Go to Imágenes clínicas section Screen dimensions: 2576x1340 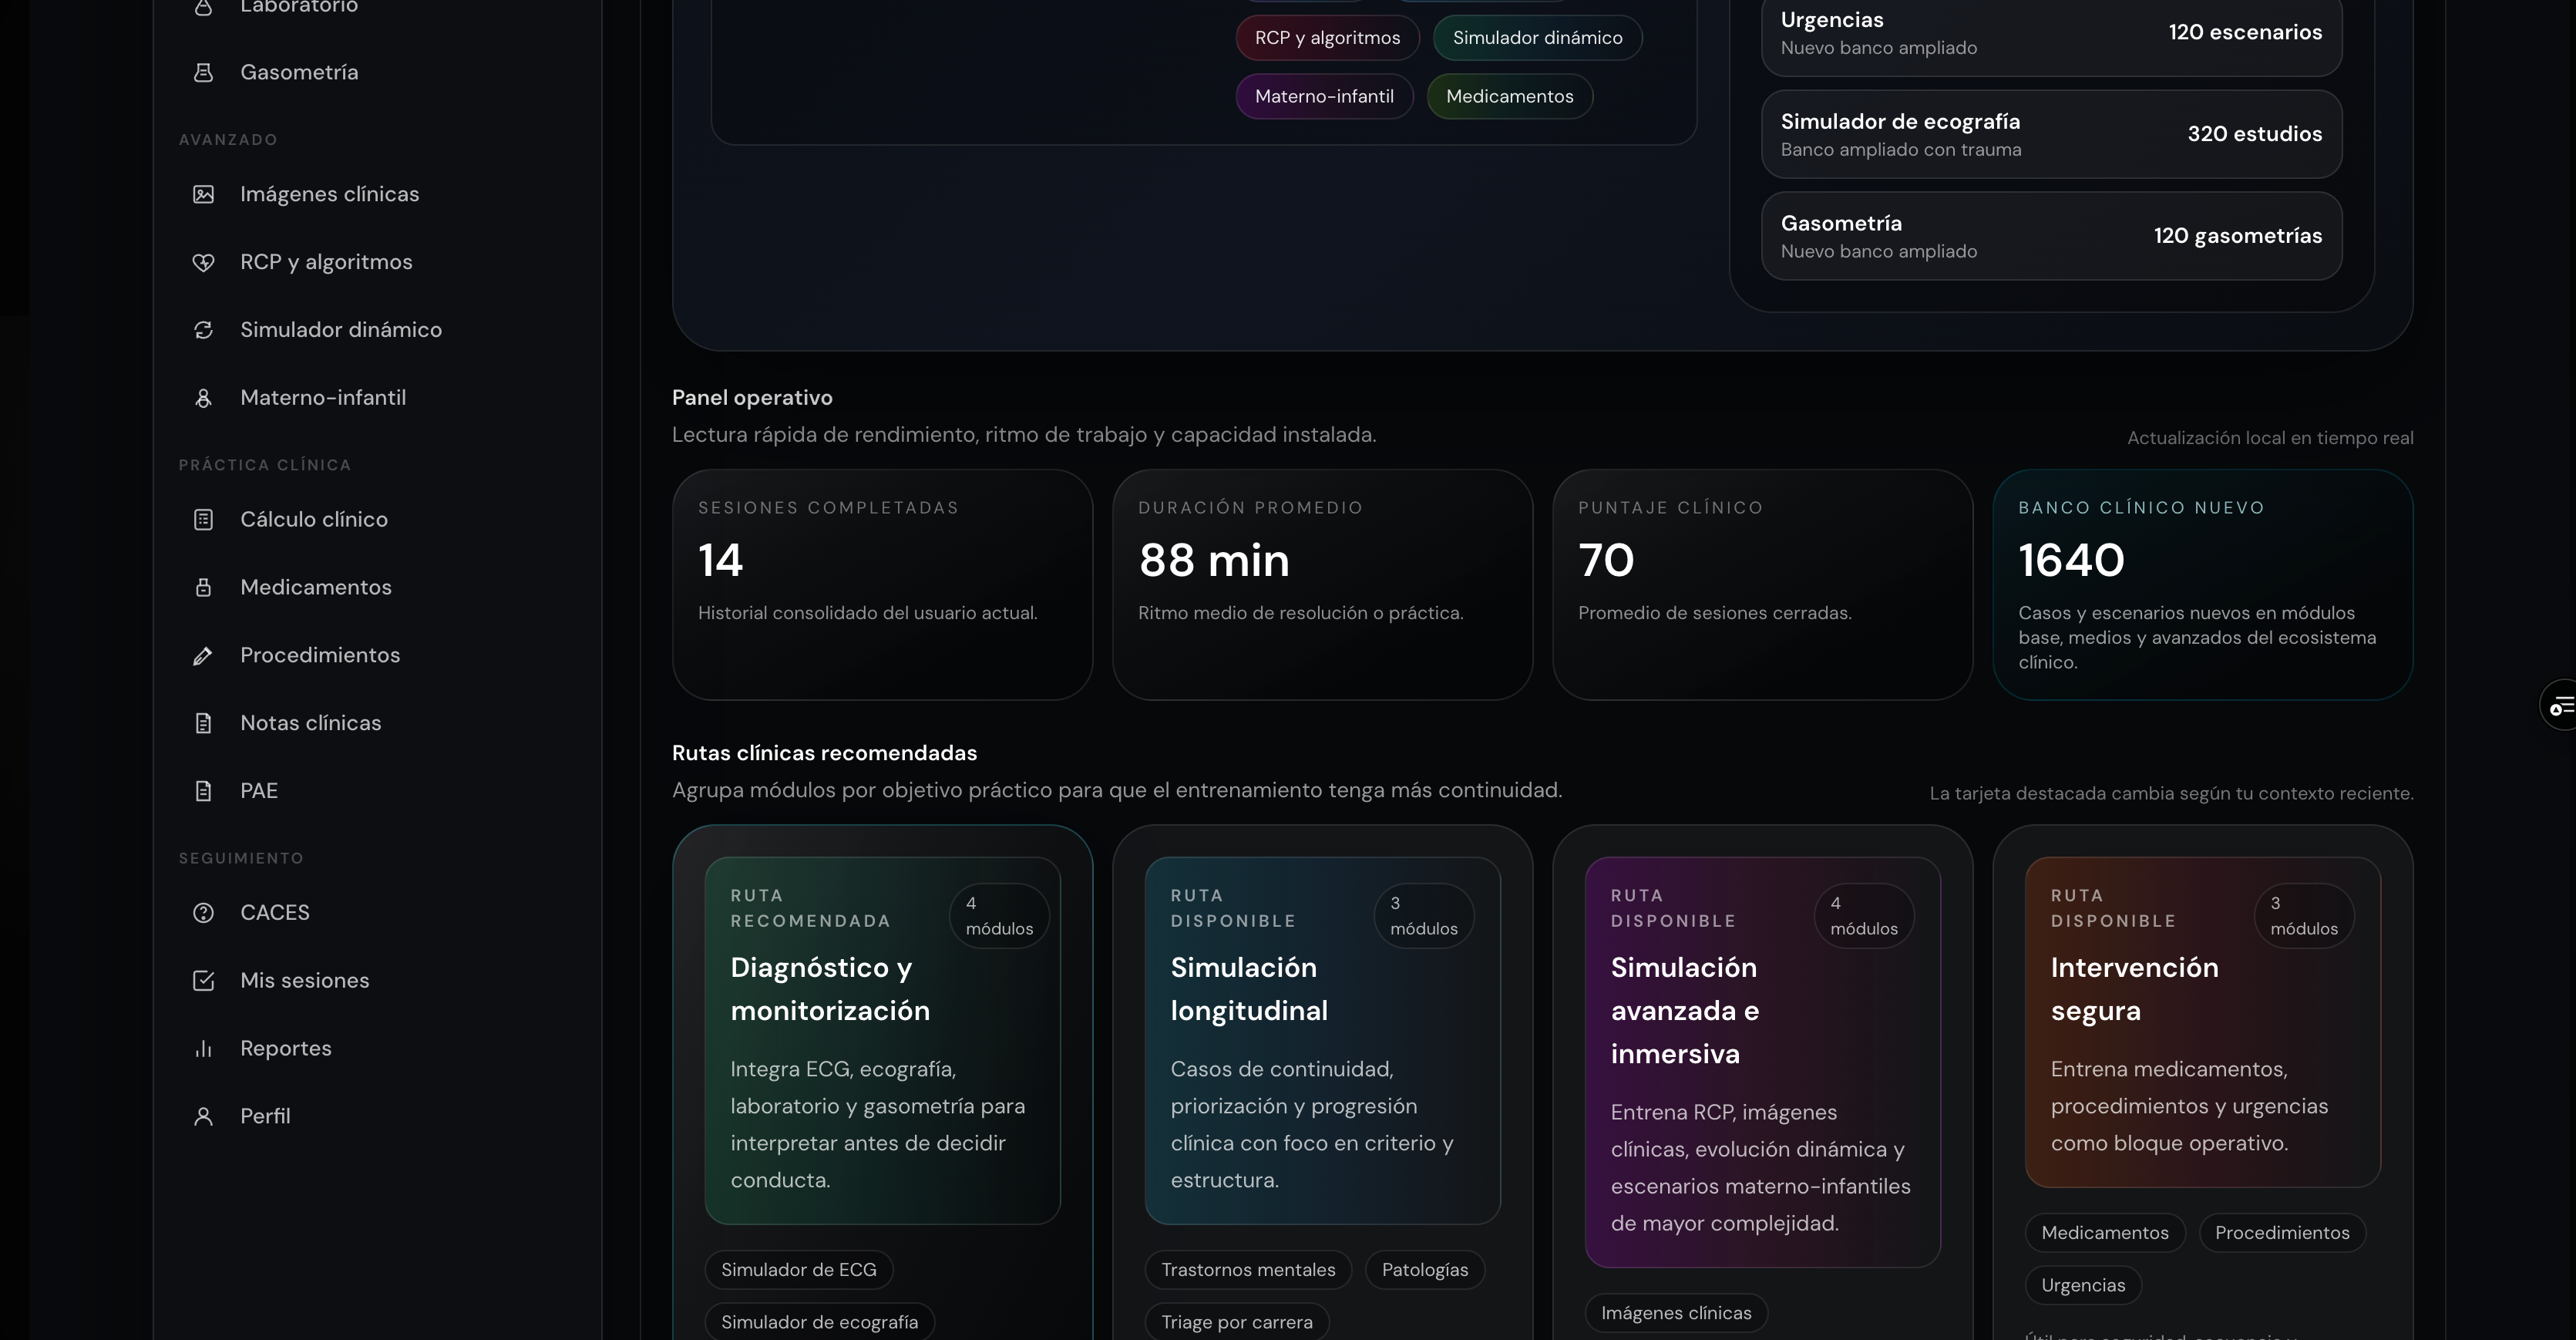[x=378, y=194]
